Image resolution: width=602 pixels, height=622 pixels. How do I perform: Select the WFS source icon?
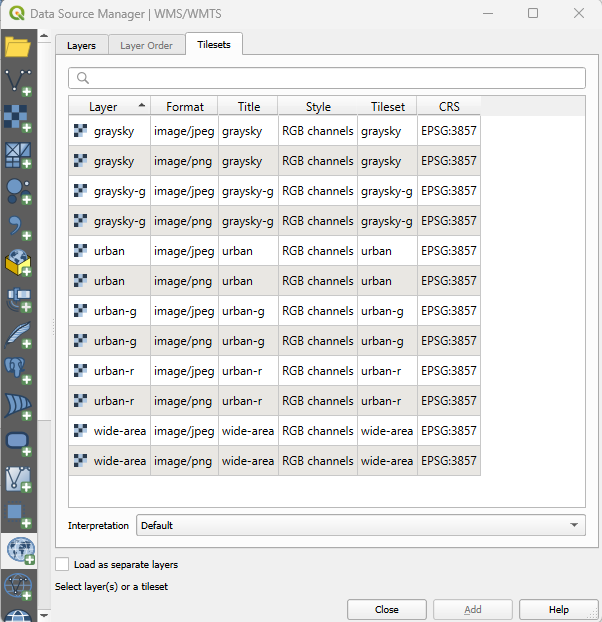pyautogui.click(x=17, y=586)
